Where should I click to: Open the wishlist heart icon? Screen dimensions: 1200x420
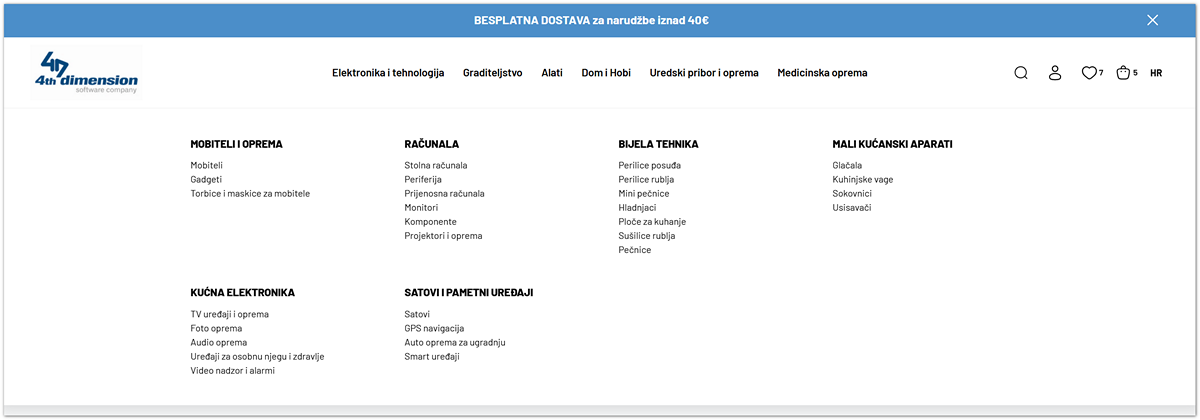click(x=1089, y=73)
